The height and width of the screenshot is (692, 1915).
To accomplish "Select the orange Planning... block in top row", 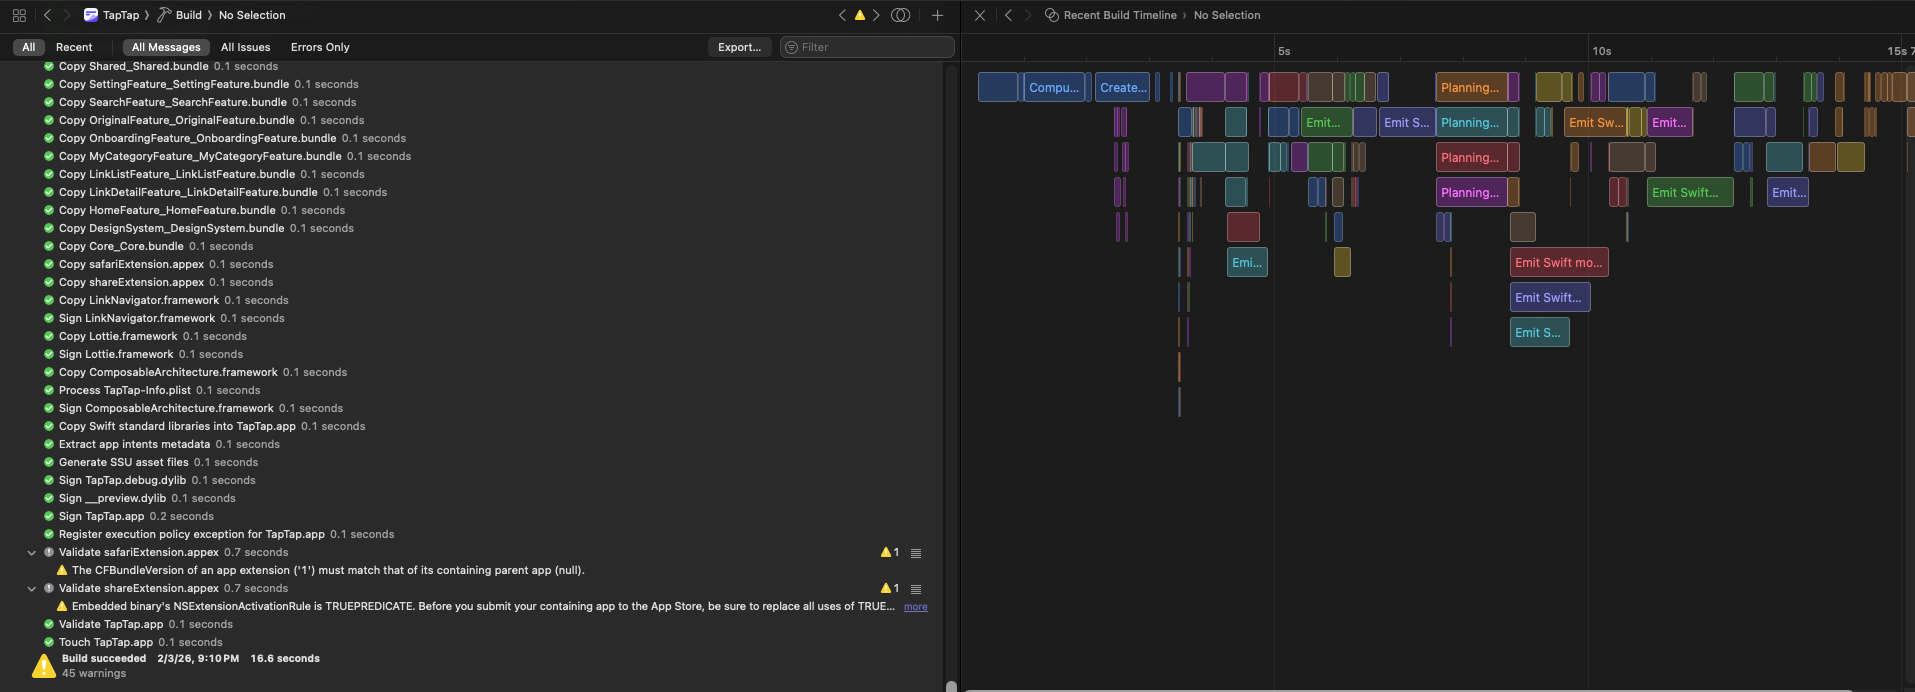I will (x=1471, y=87).
